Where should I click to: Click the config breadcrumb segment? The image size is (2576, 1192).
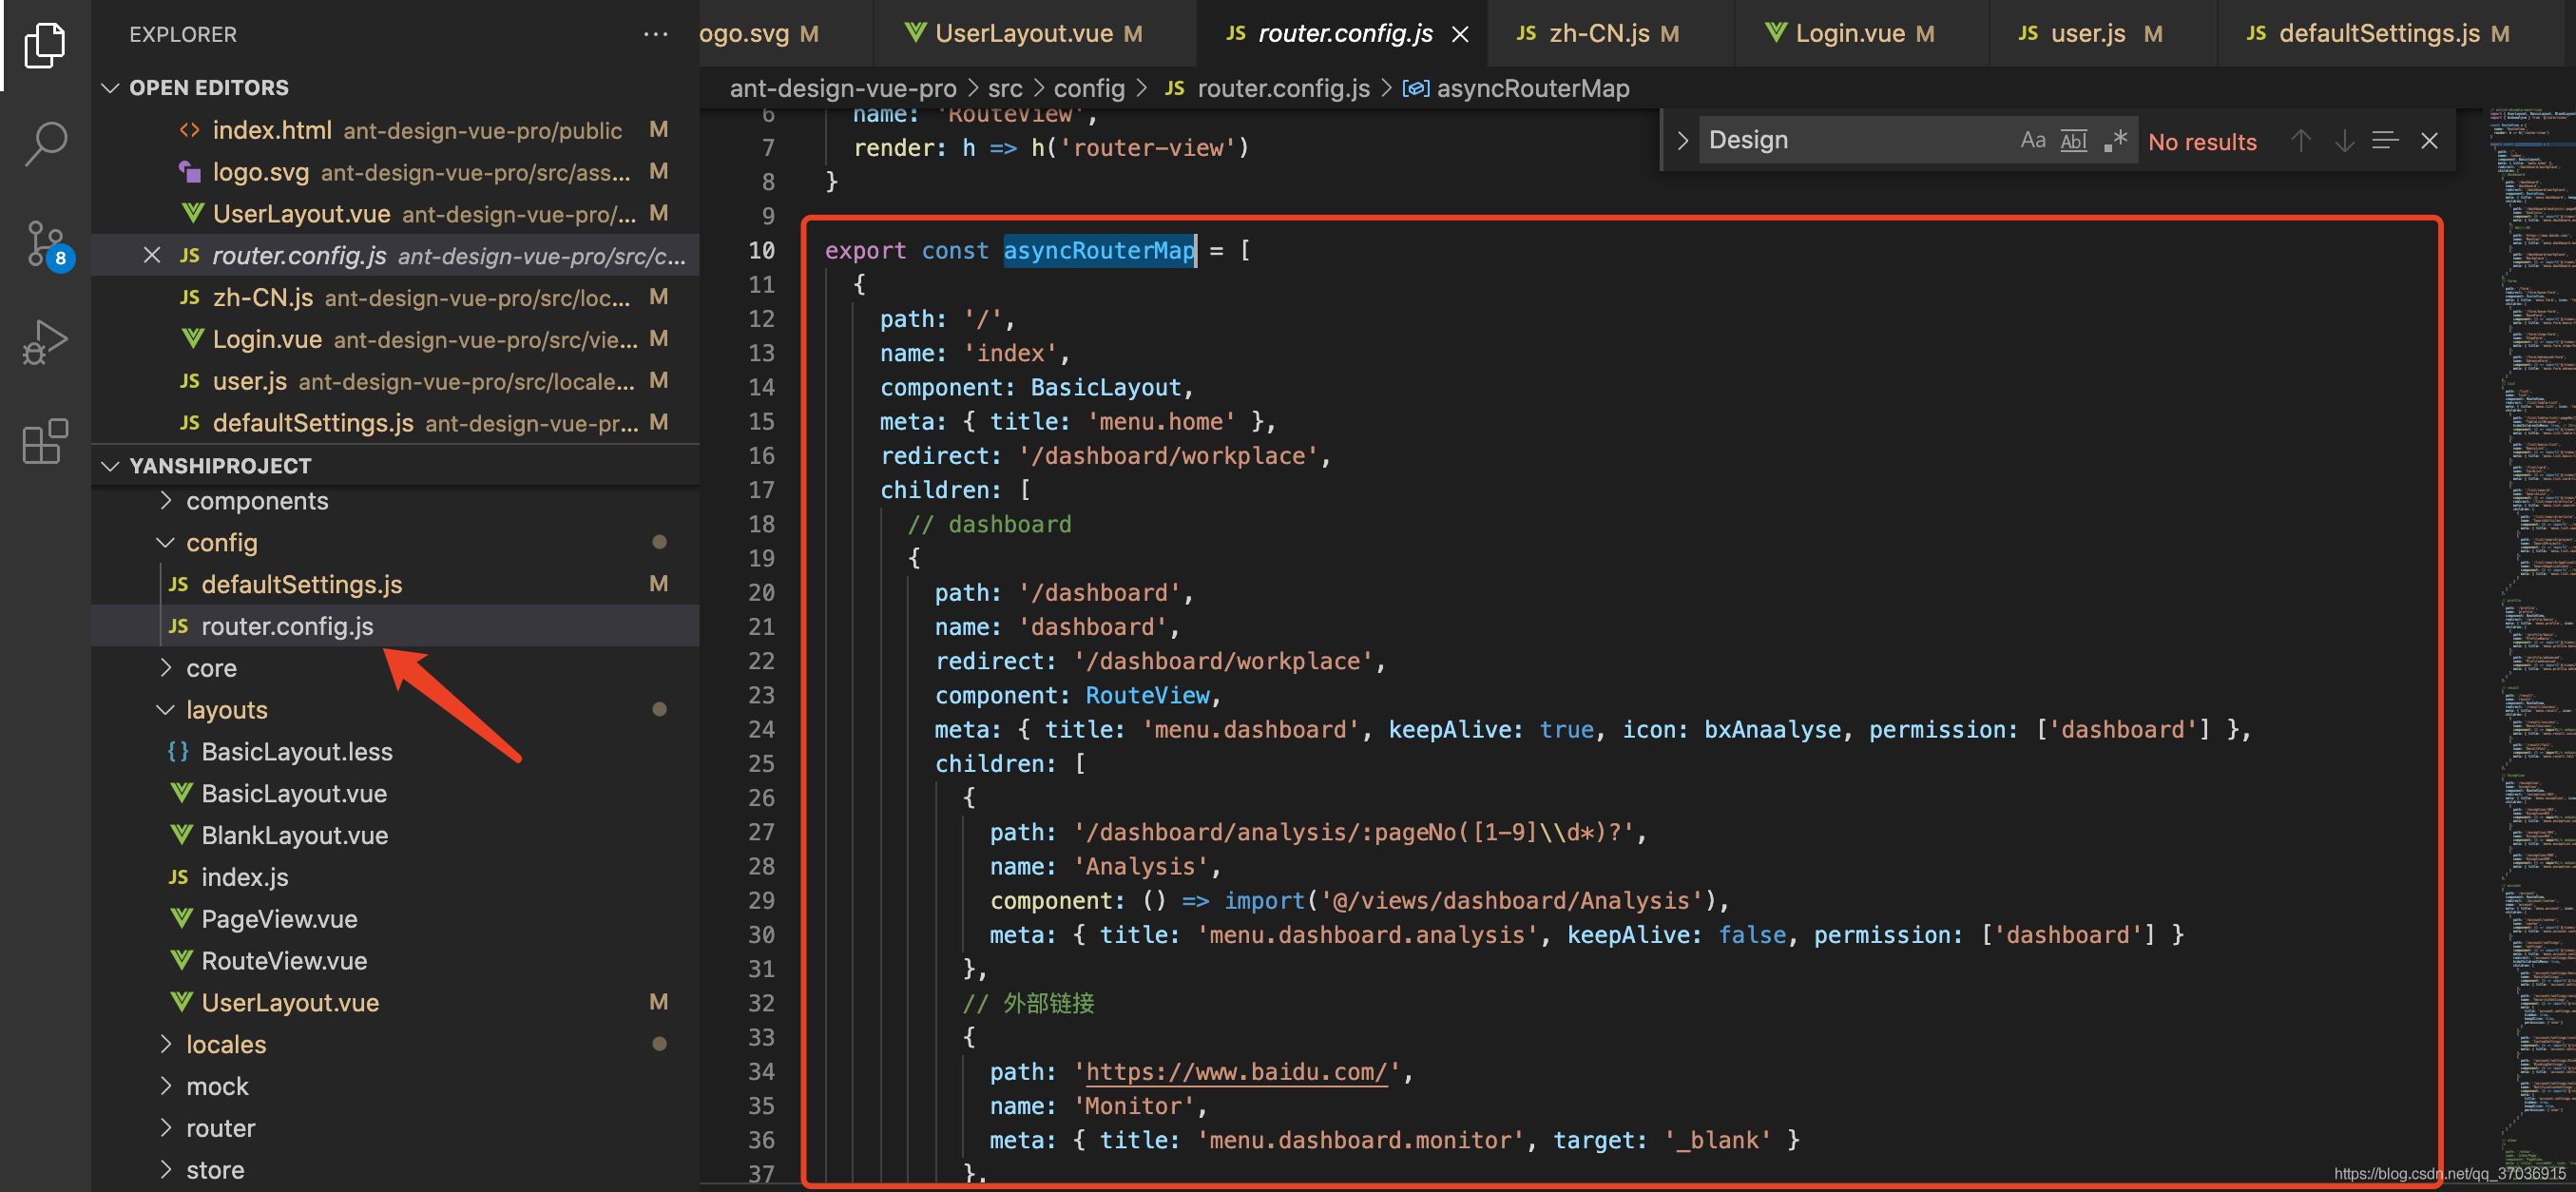[1088, 88]
